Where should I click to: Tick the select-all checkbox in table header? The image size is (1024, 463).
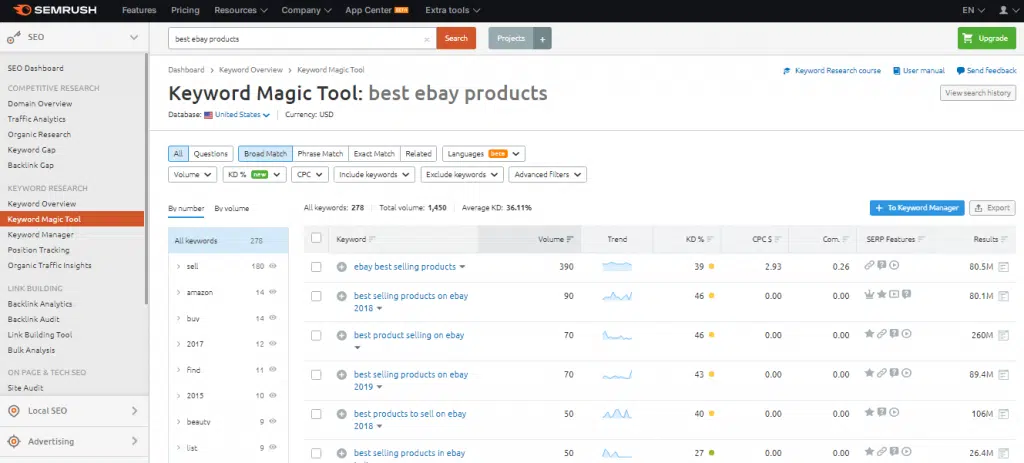[316, 239]
